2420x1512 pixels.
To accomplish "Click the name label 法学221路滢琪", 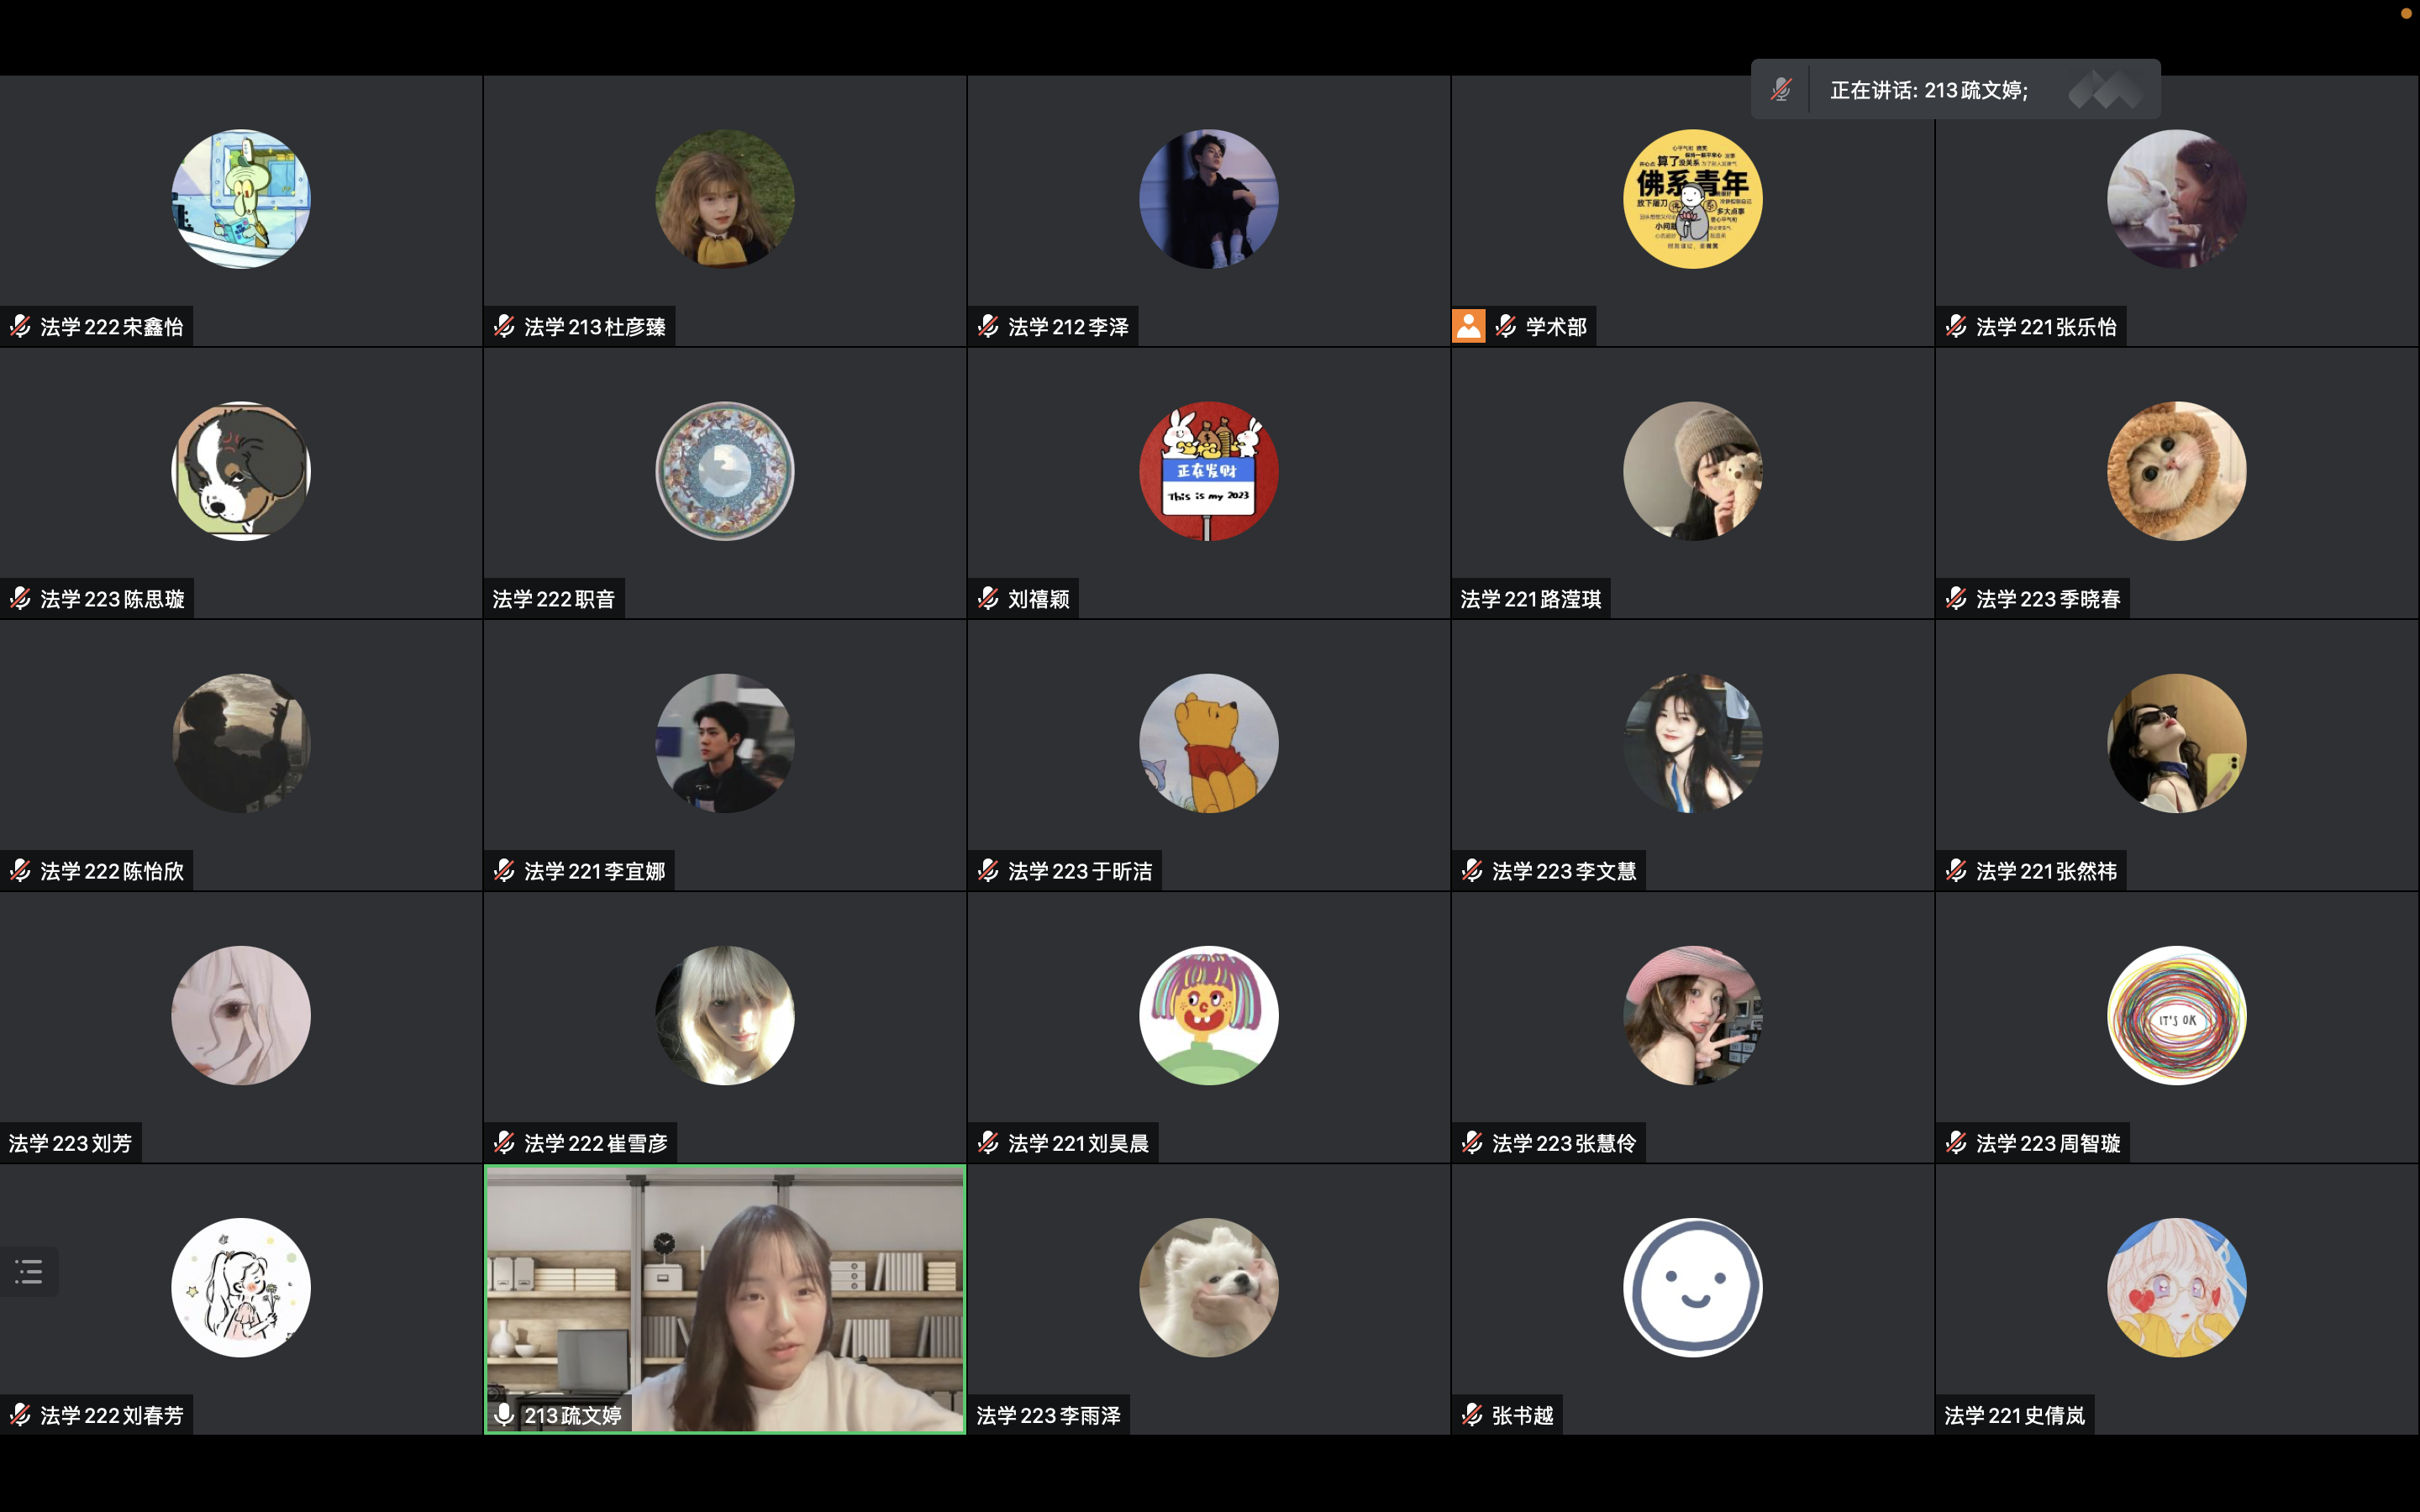I will 1530,599.
